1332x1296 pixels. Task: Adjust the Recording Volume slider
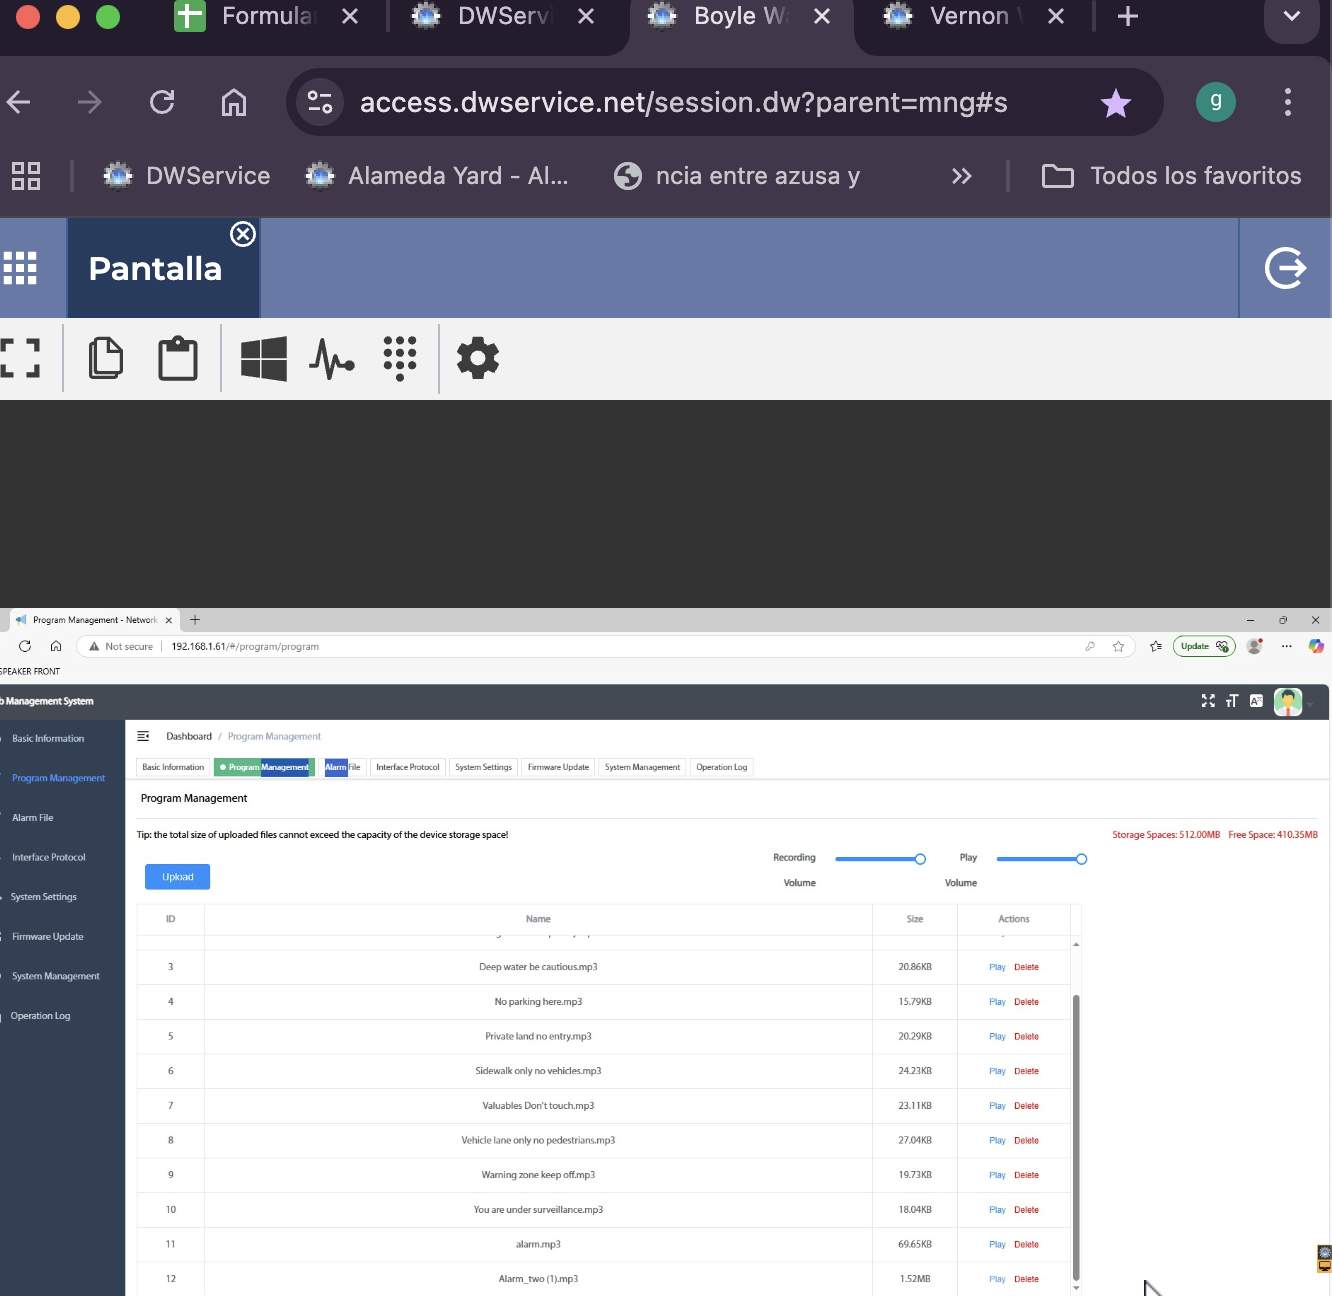tap(880, 859)
